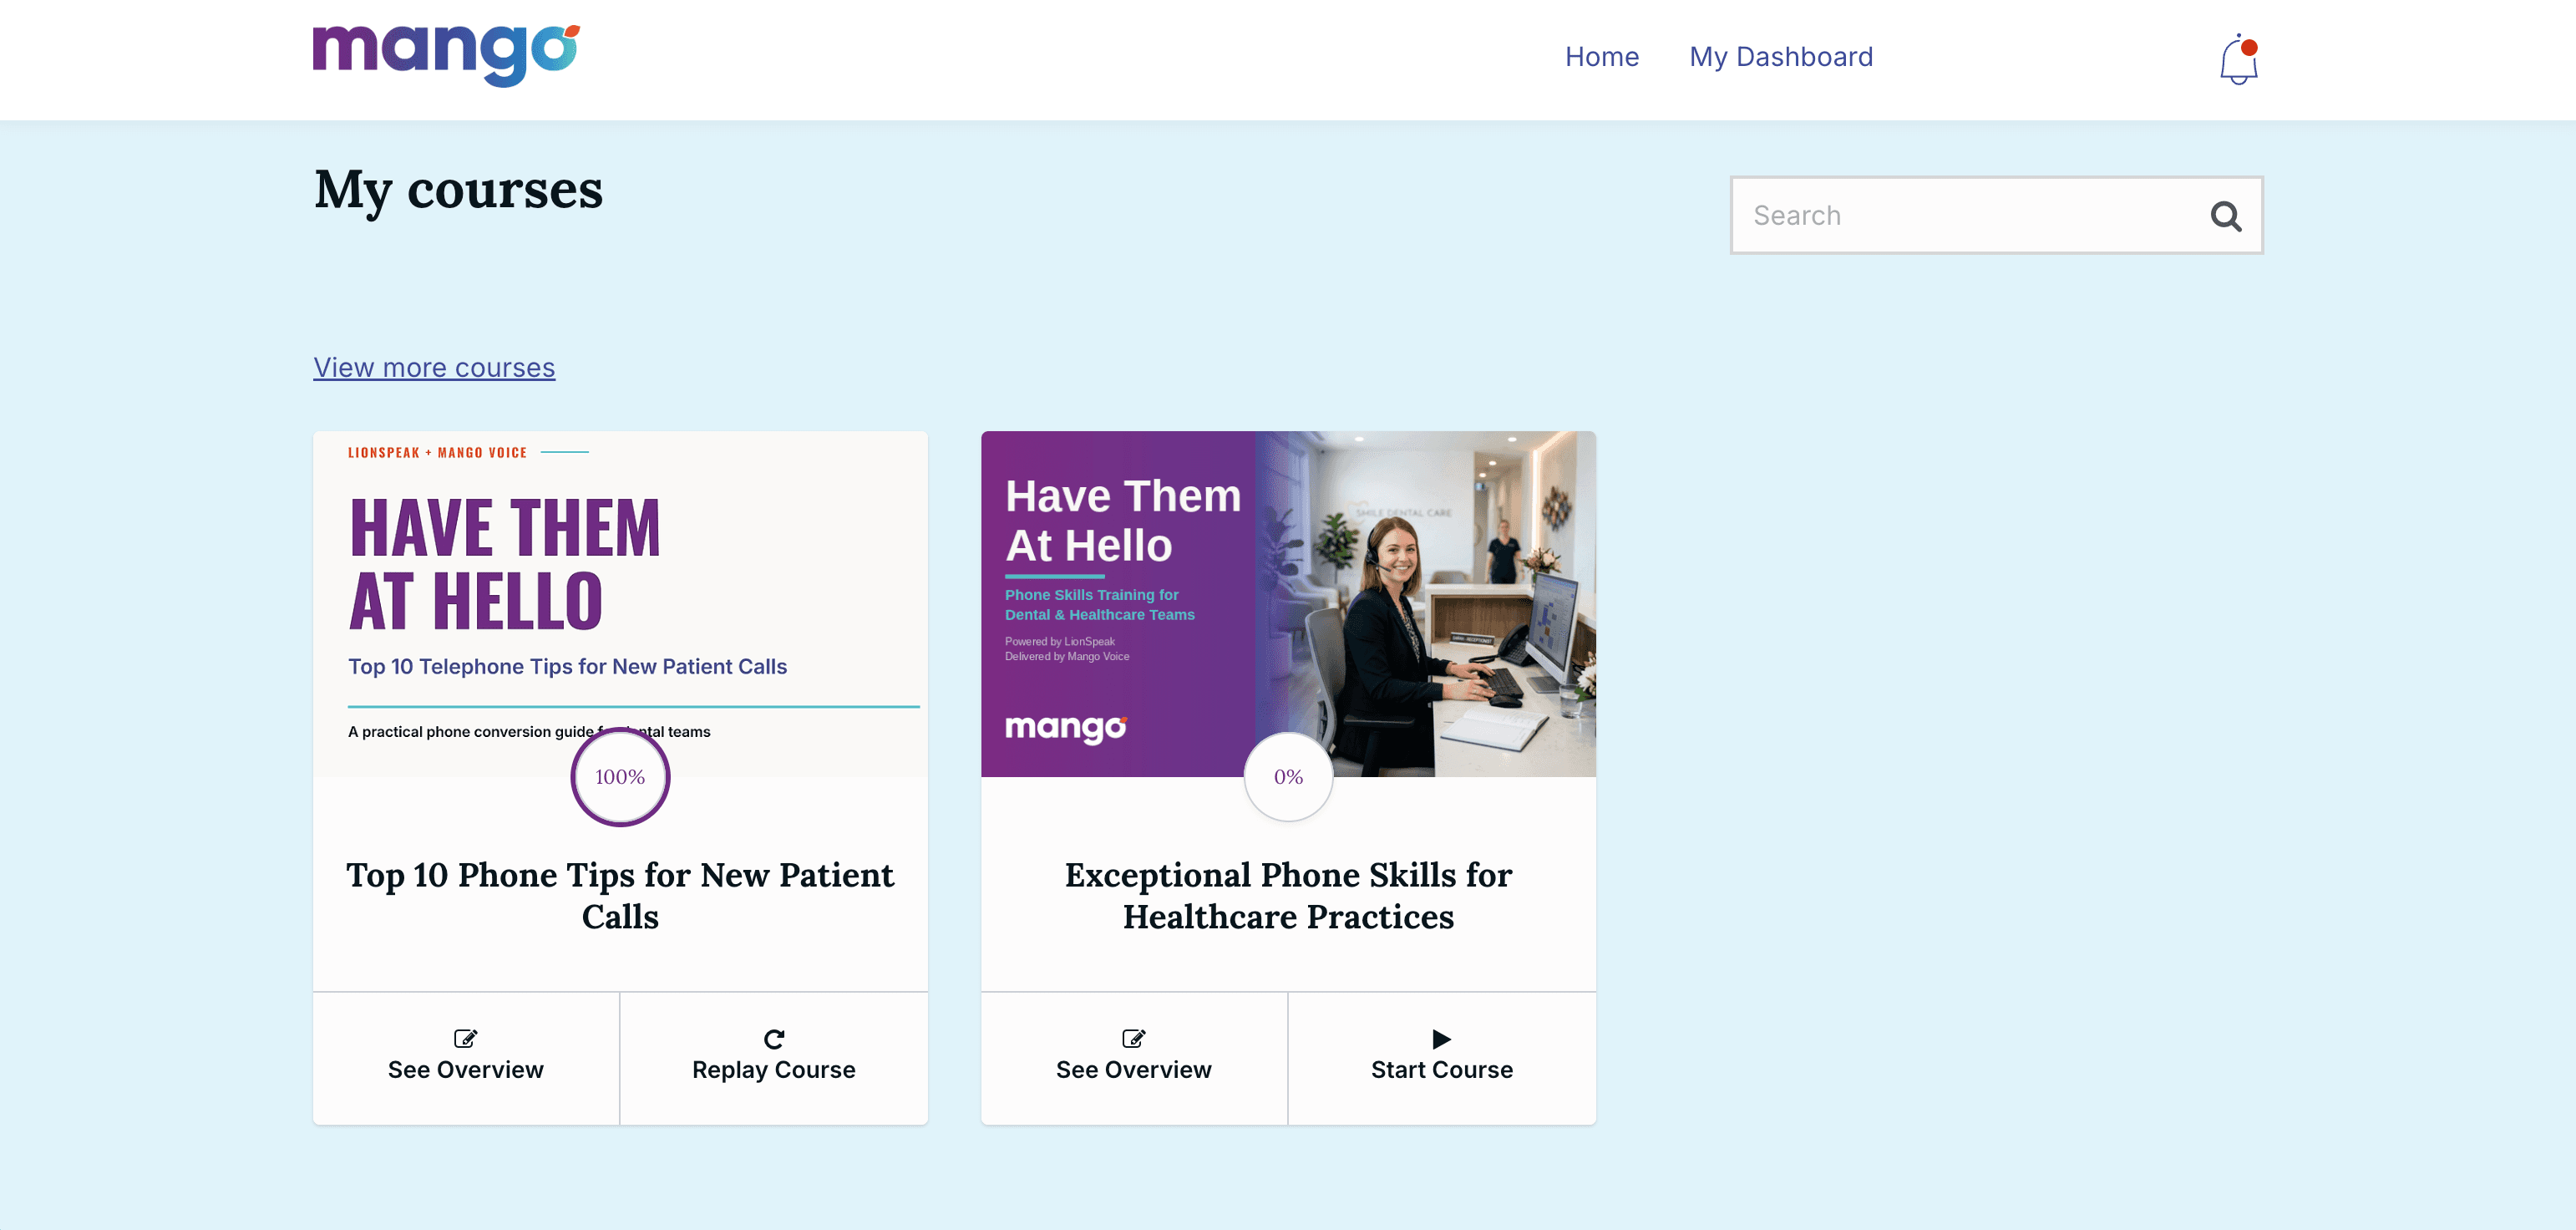Click the 100% progress circle
The height and width of the screenshot is (1230, 2576).
620,777
